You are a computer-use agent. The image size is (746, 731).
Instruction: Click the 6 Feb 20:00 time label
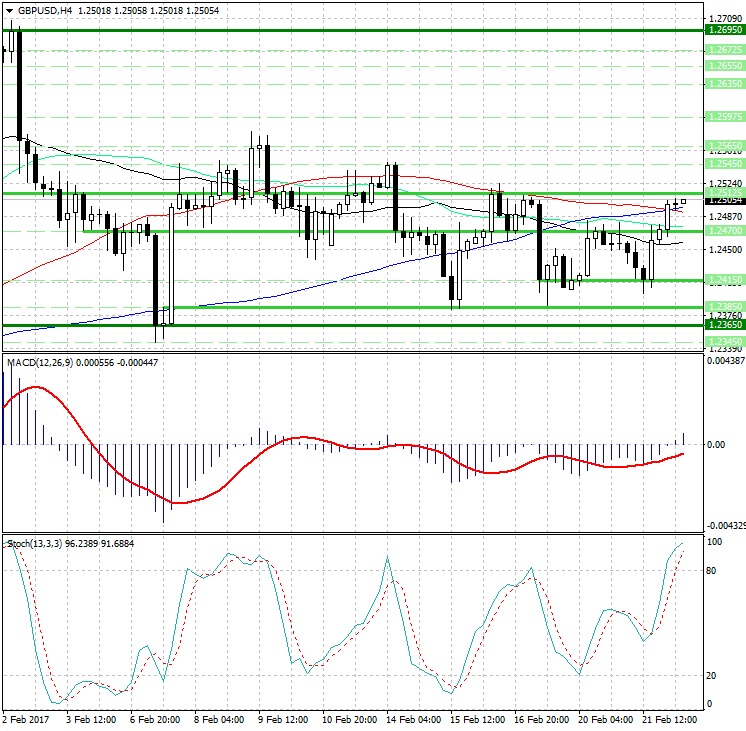155,719
